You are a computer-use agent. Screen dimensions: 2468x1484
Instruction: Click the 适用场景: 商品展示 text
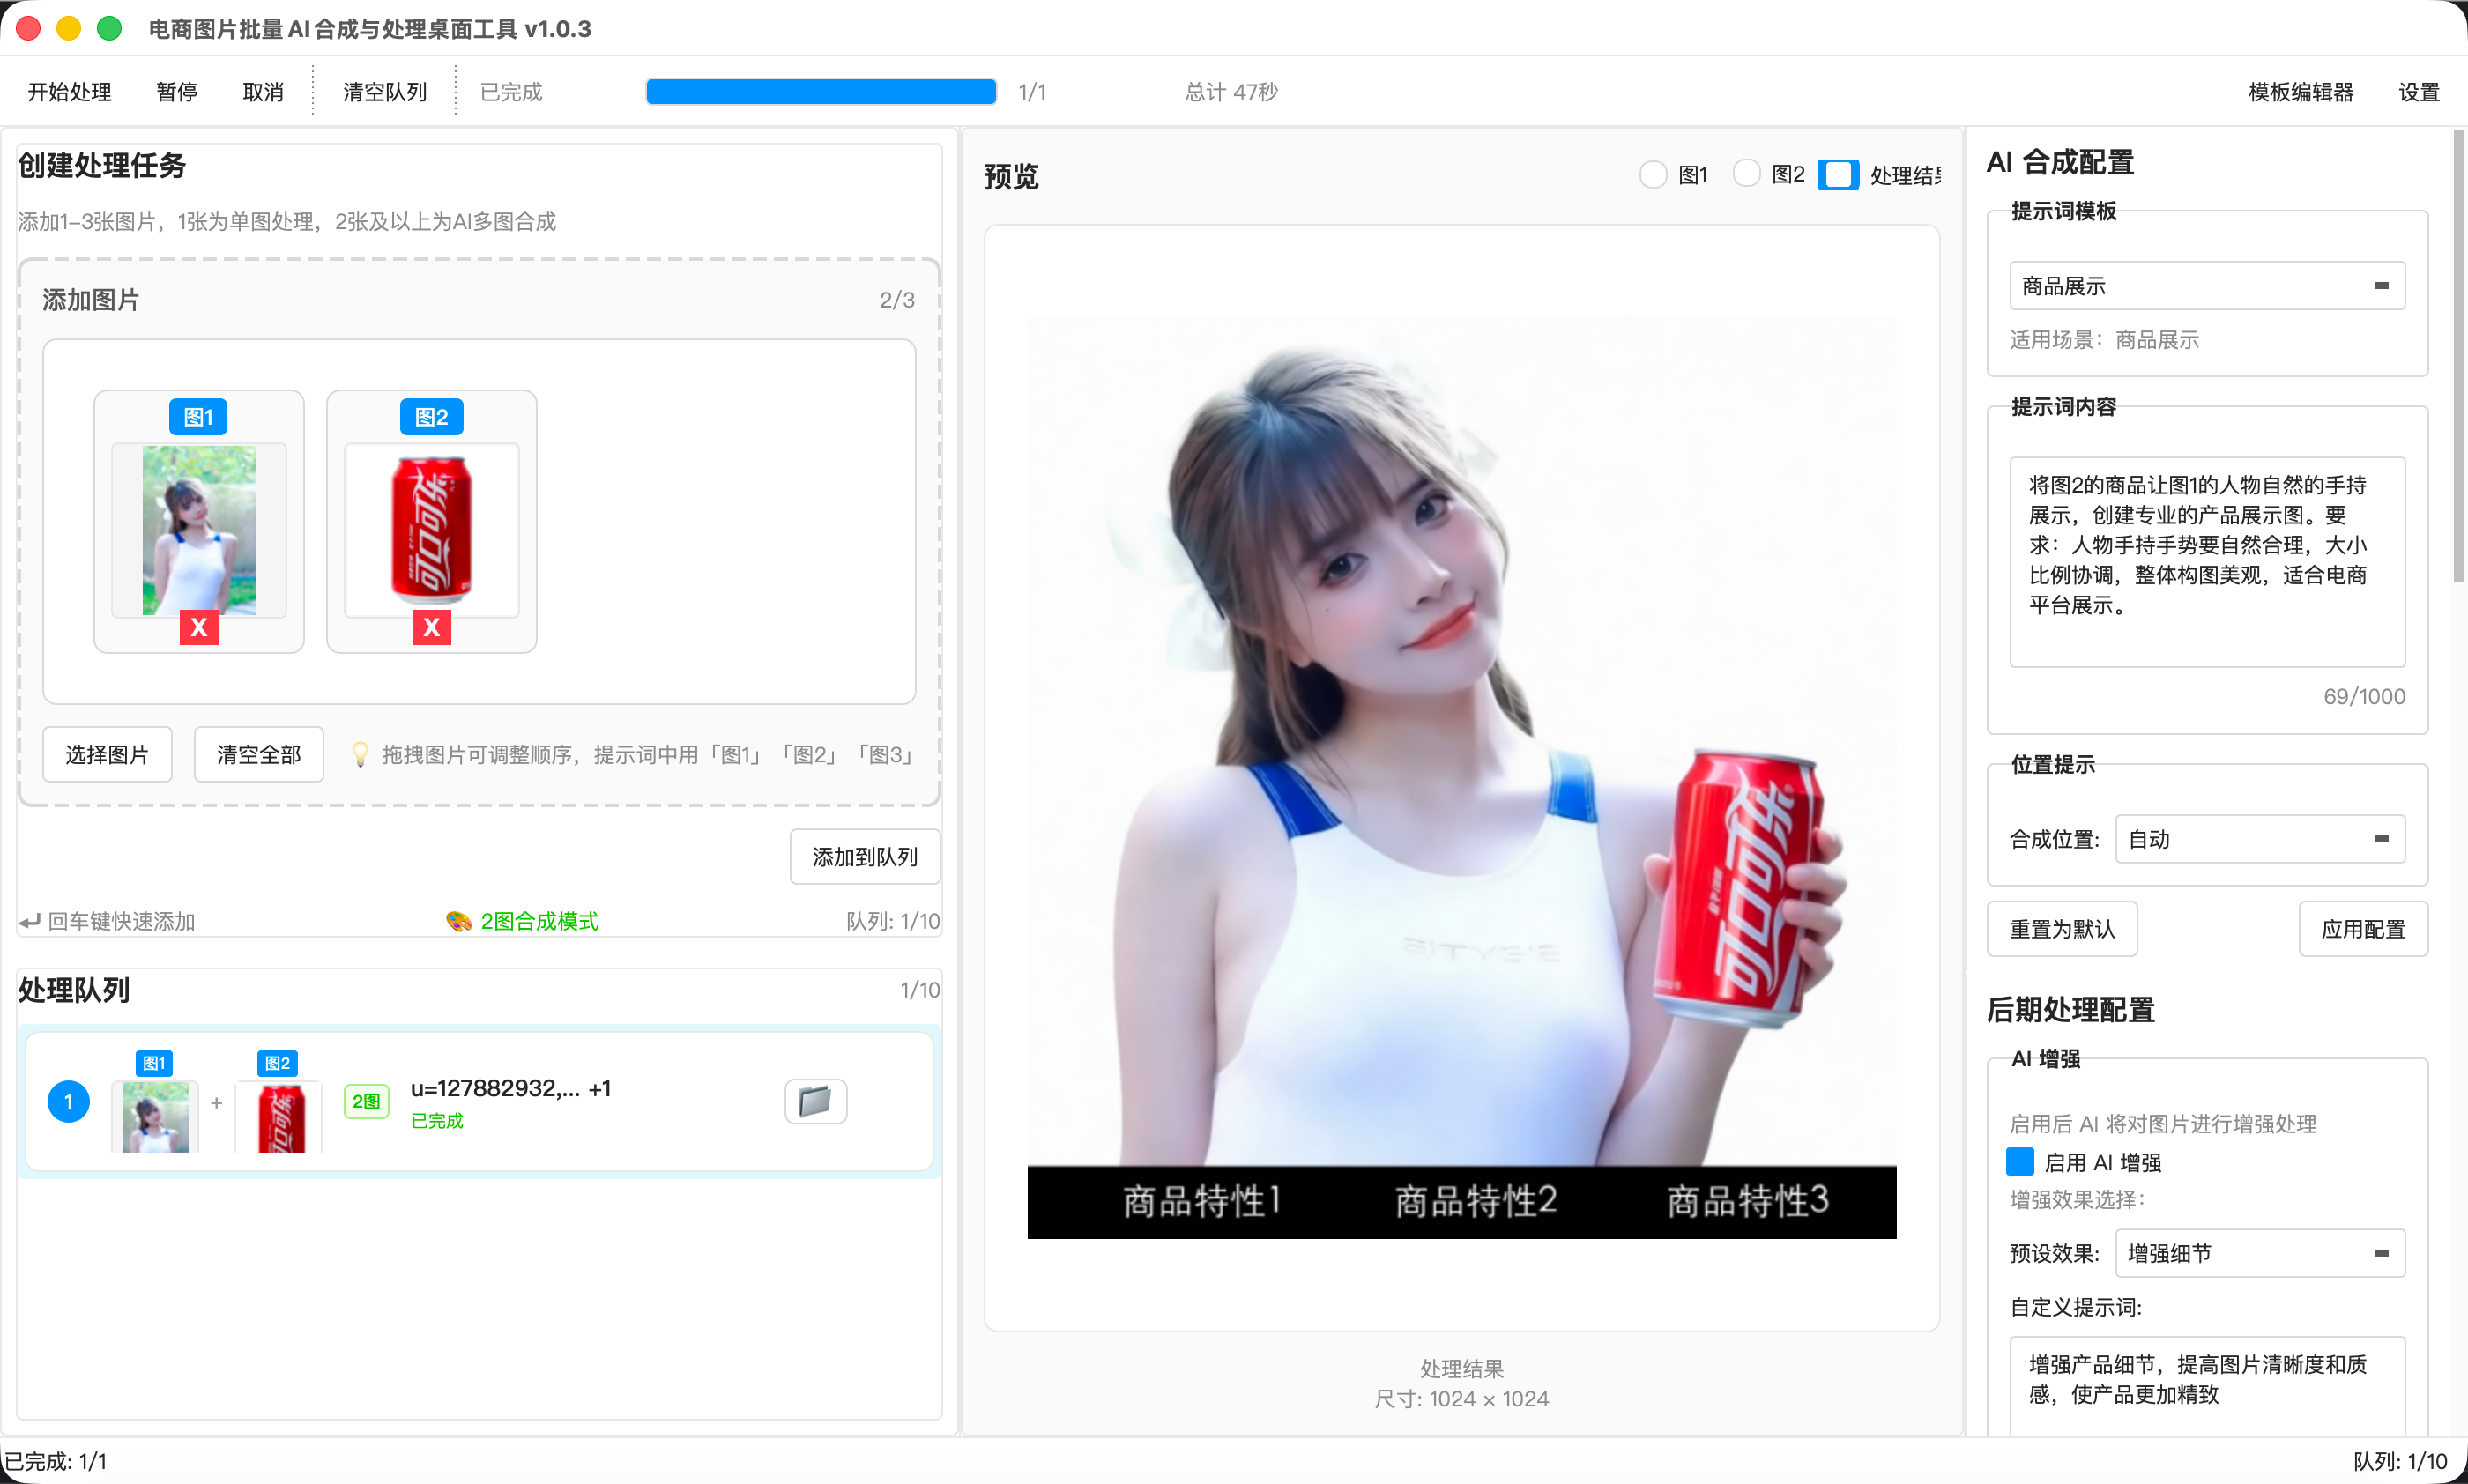2104,340
